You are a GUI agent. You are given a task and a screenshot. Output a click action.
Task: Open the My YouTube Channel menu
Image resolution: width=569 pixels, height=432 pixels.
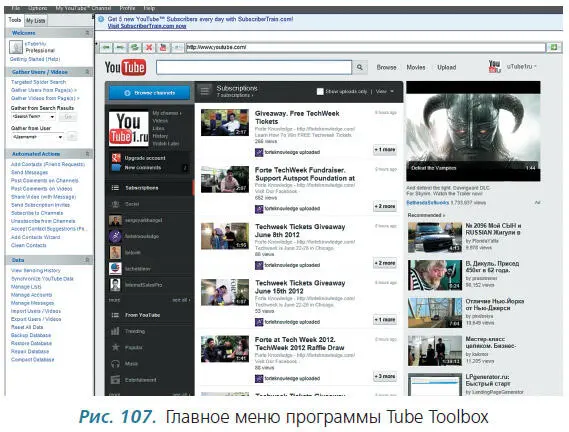point(83,8)
